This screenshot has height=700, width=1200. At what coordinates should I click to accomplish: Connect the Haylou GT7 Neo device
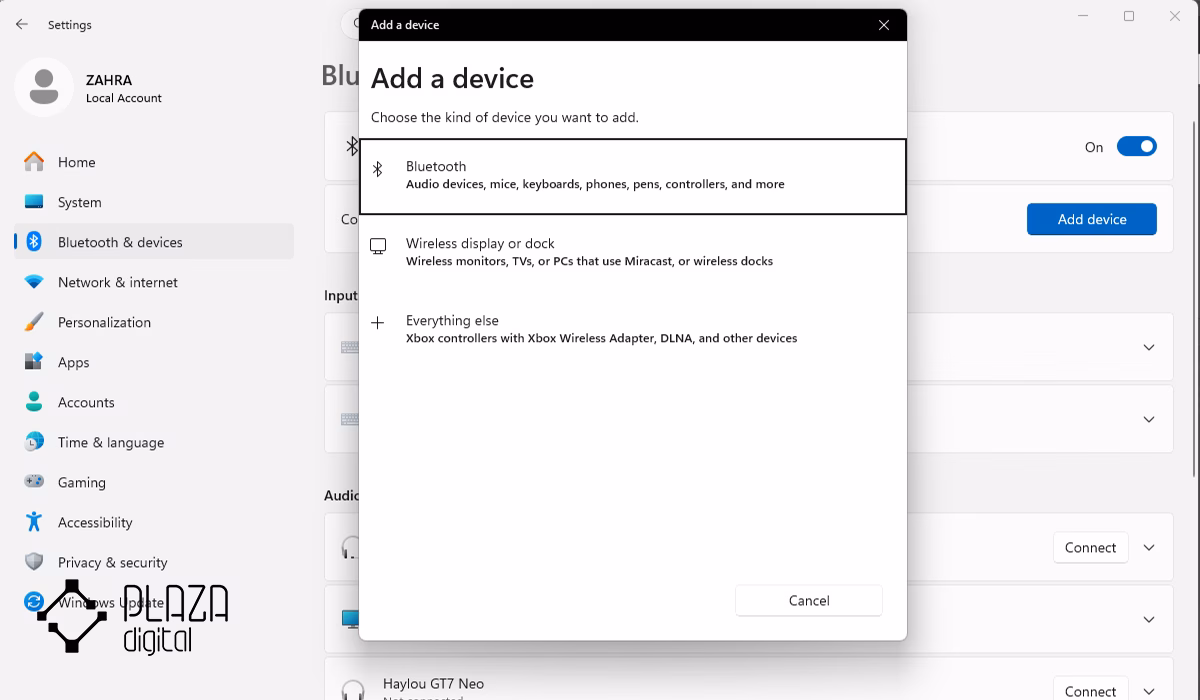[1090, 689]
